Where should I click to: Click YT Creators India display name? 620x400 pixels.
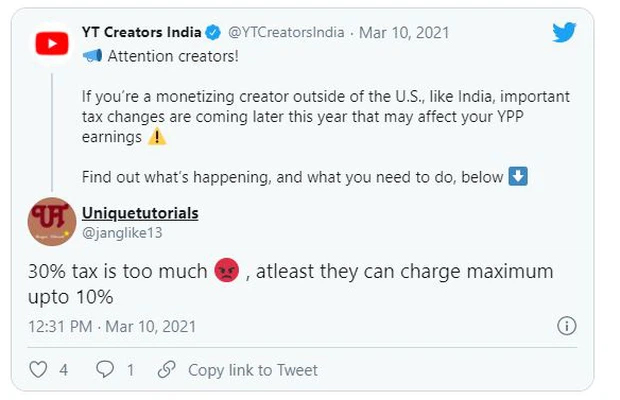tap(142, 32)
